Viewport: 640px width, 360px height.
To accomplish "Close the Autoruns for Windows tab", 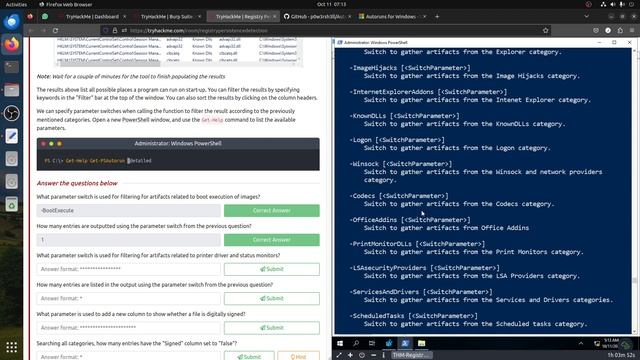I will tap(424, 16).
